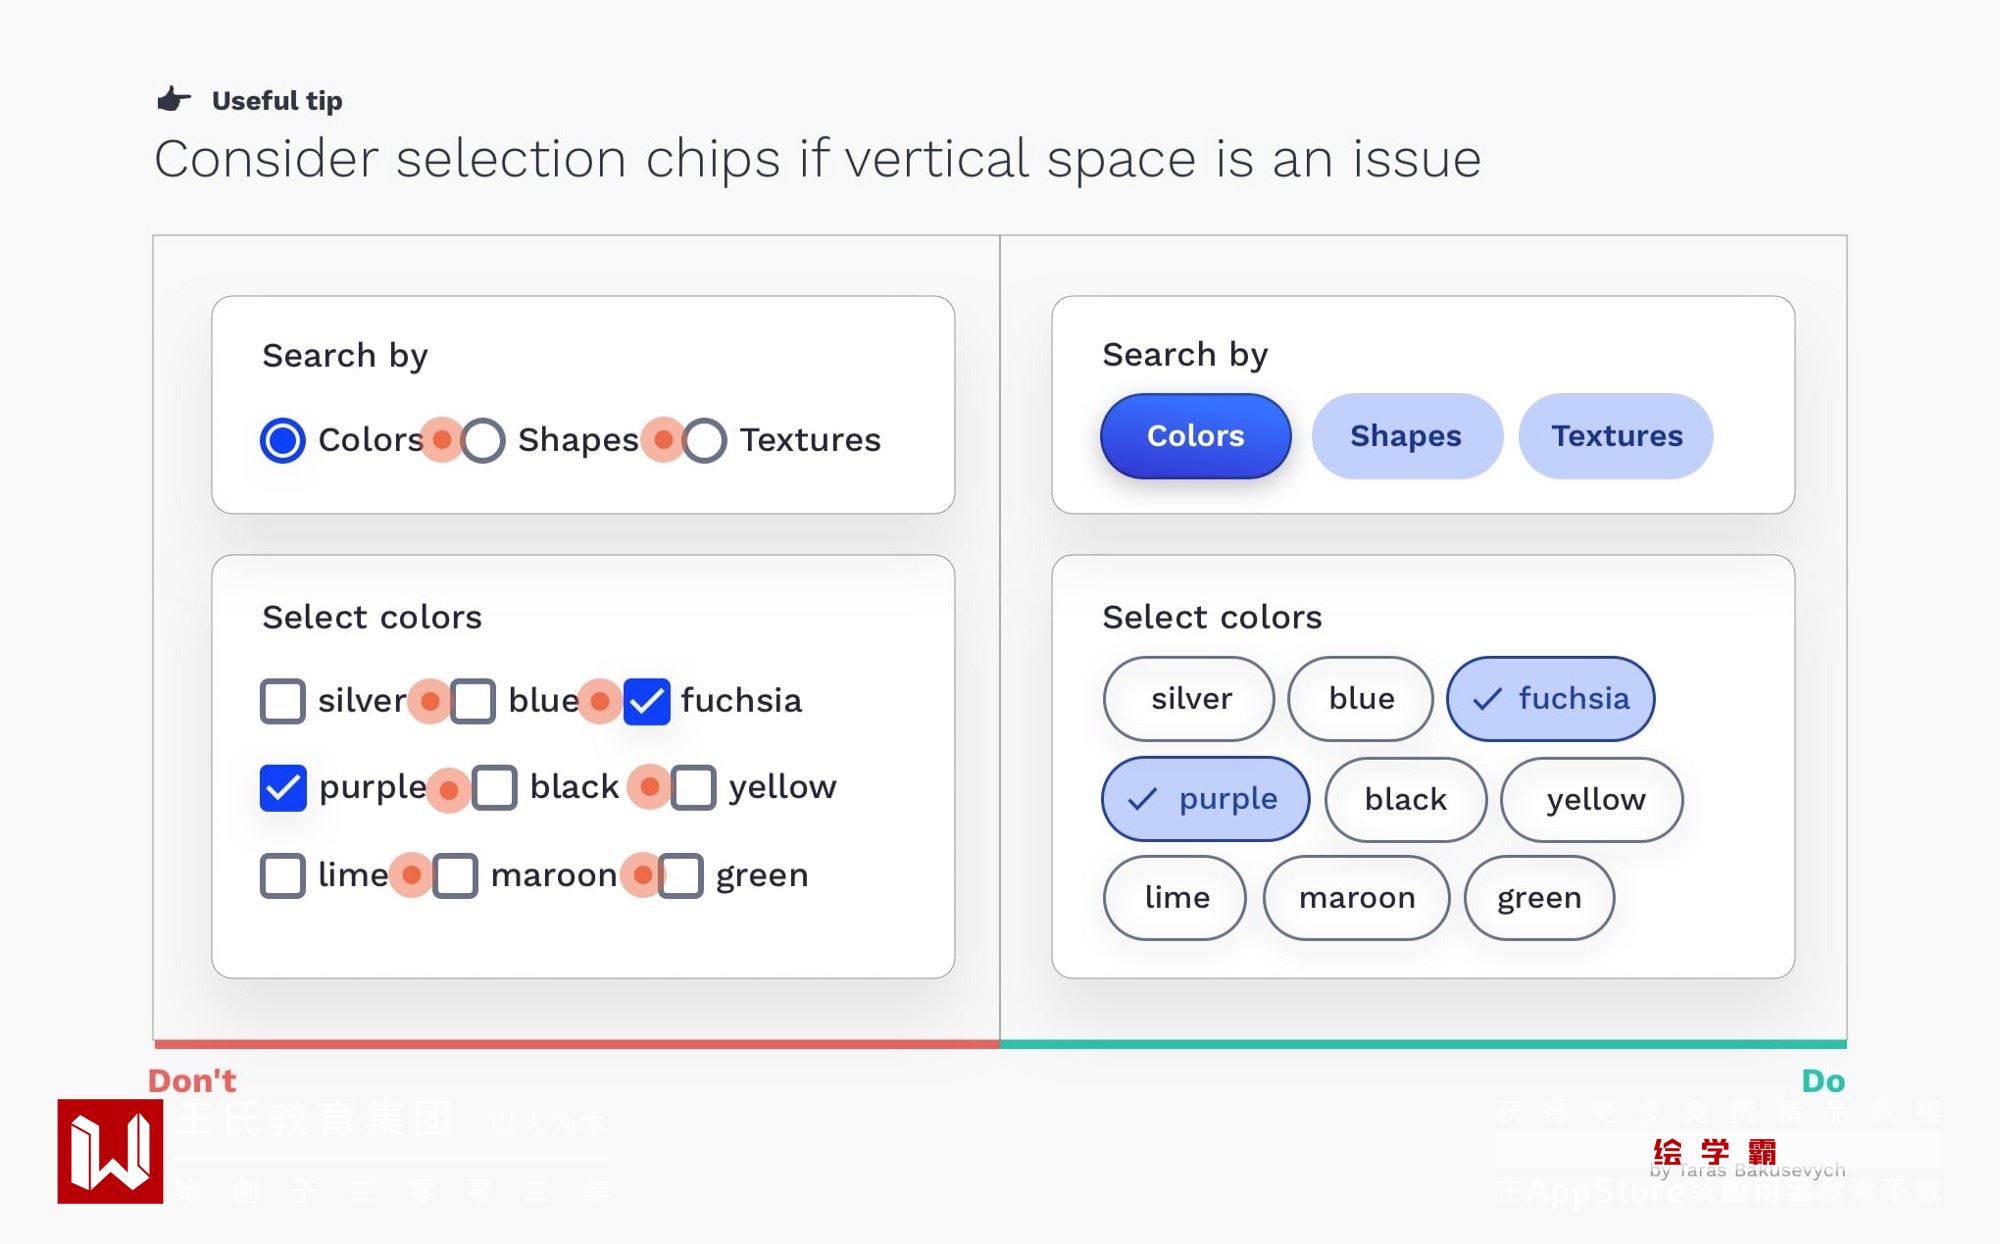Pick the black color chip
The height and width of the screenshot is (1244, 2000).
point(1405,799)
